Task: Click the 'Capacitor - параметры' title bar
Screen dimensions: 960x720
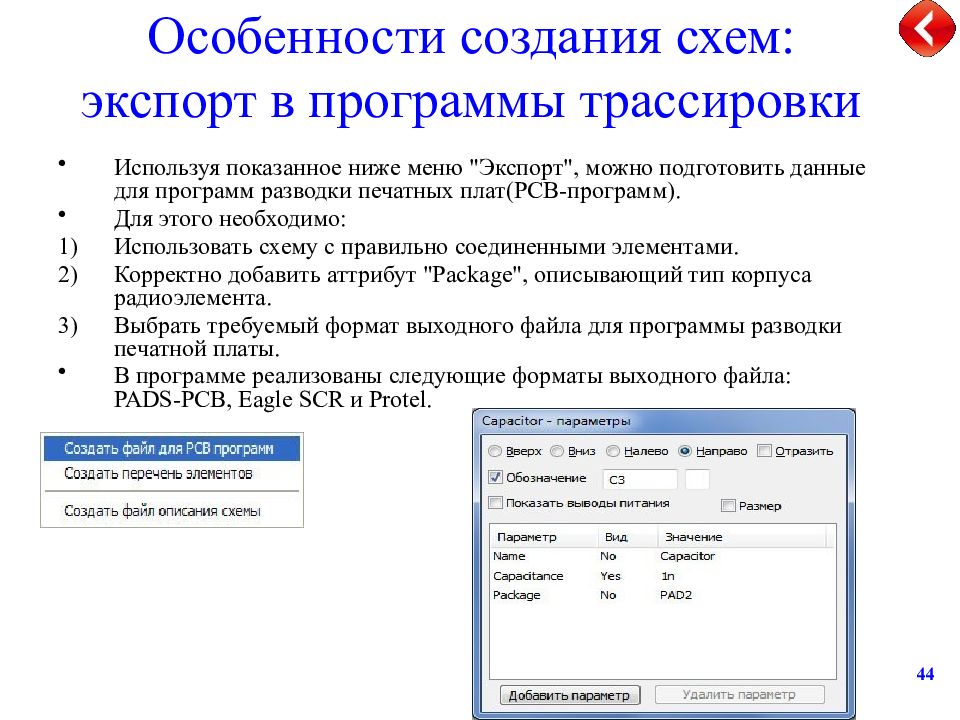Action: tap(664, 421)
